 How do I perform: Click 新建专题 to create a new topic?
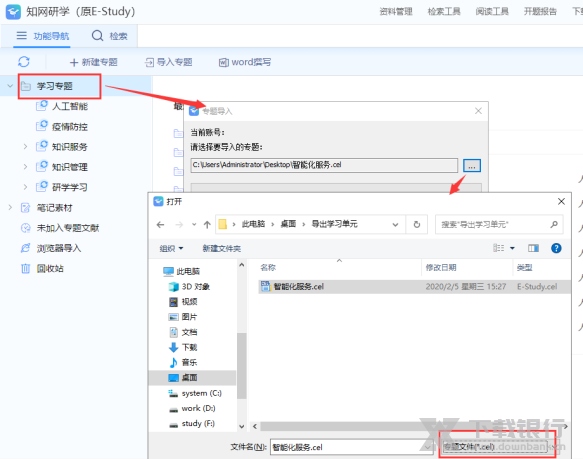(94, 62)
